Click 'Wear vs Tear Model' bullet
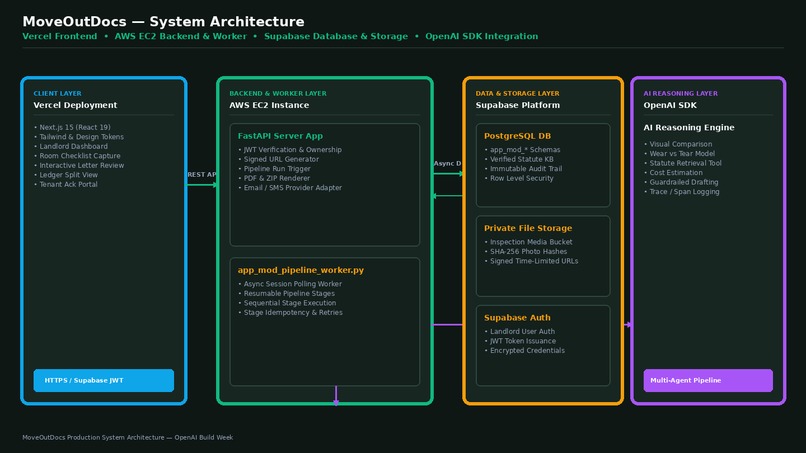This screenshot has height=453, width=806. tap(680, 154)
